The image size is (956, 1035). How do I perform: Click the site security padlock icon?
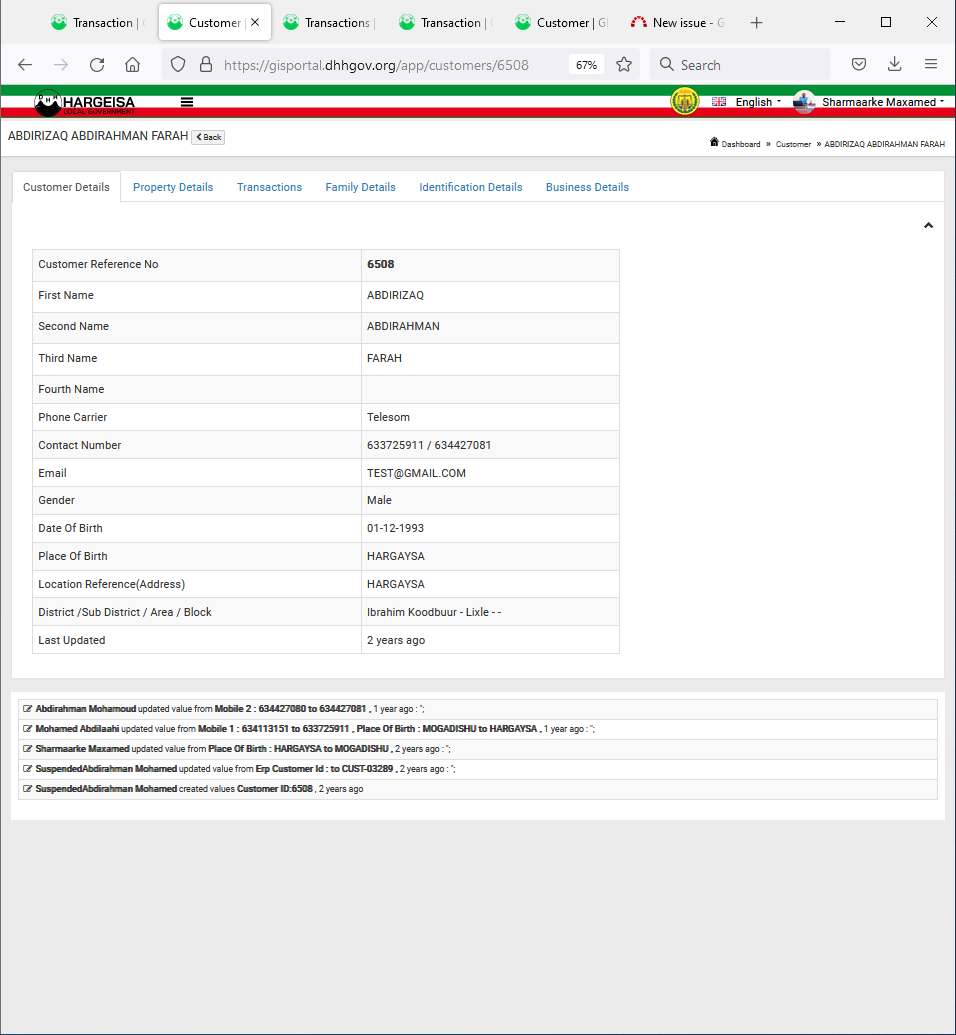pos(206,65)
